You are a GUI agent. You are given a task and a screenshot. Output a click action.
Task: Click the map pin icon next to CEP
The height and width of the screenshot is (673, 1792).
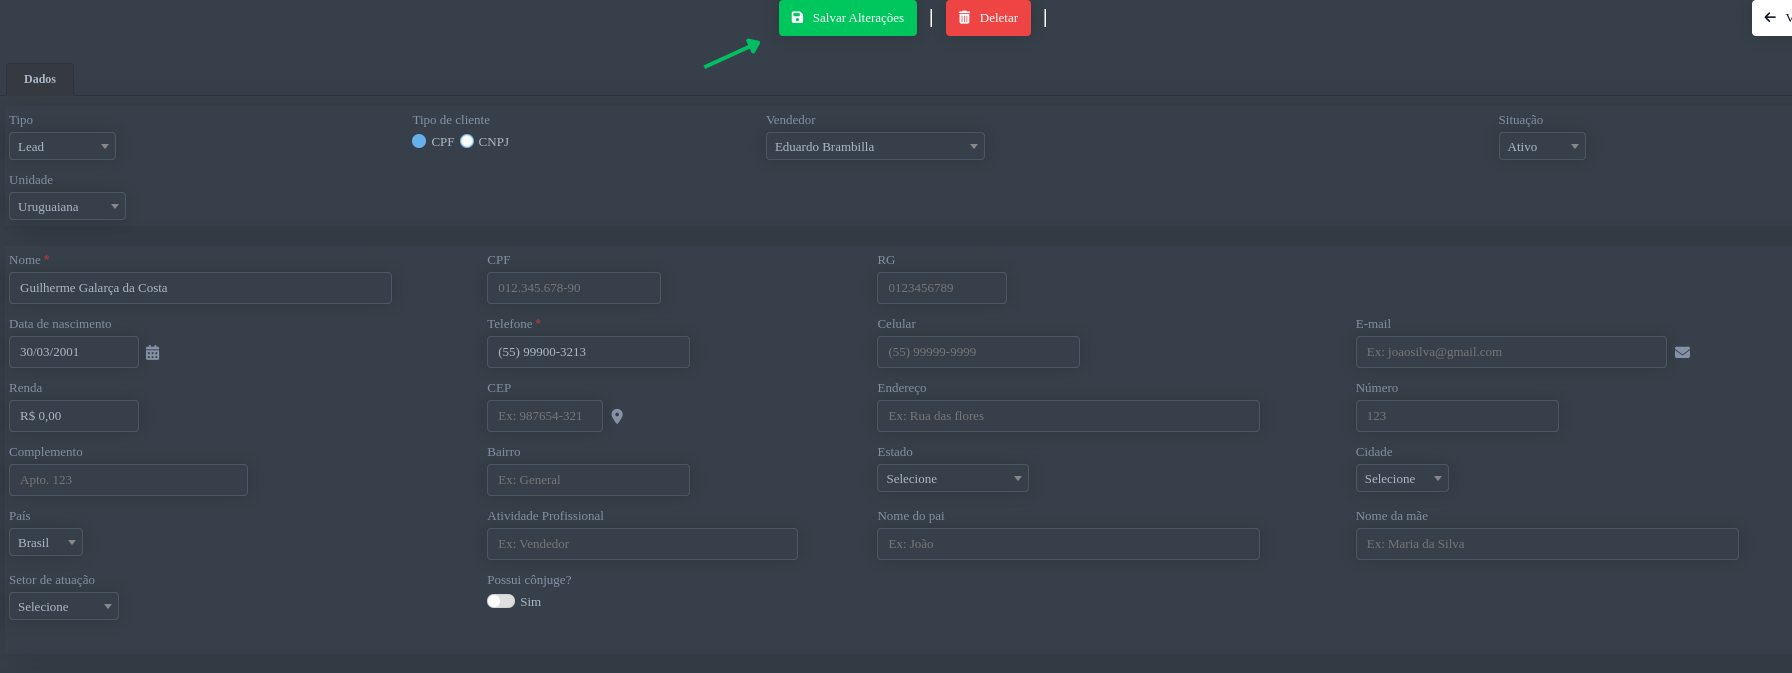[617, 417]
